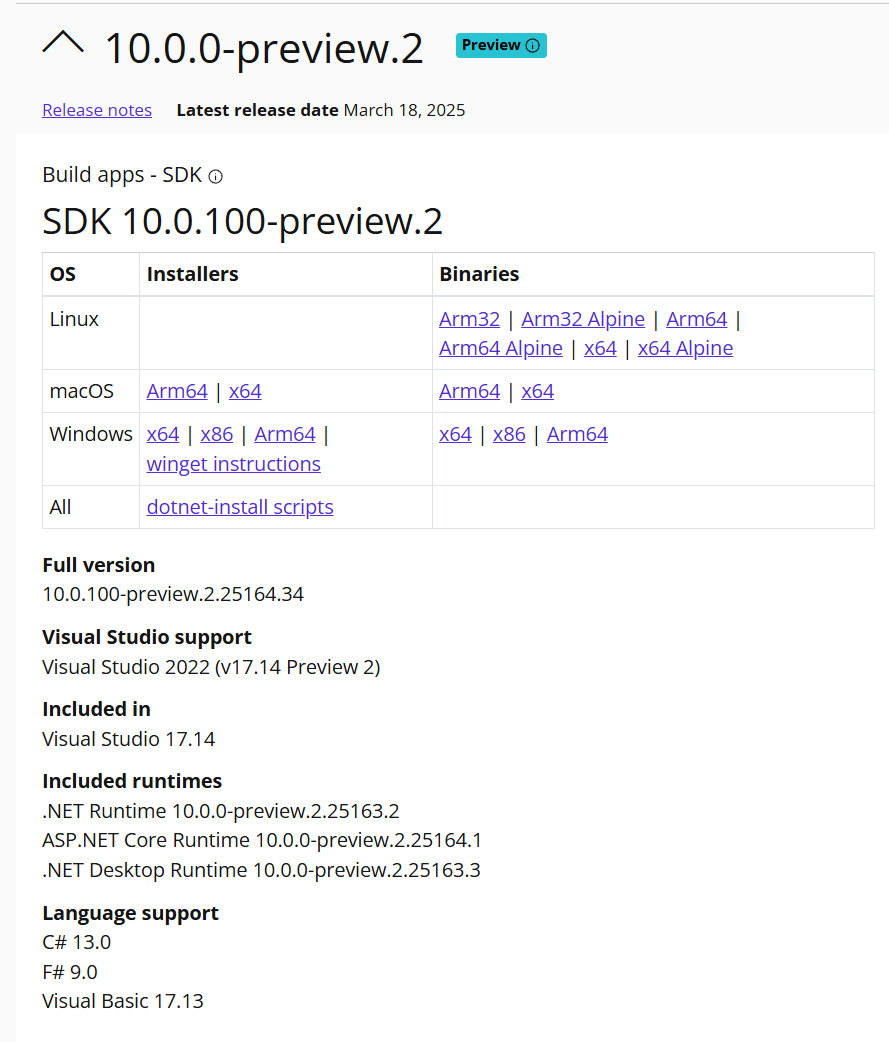Download Windows Arm64 binaries
The height and width of the screenshot is (1042, 889).
[577, 434]
